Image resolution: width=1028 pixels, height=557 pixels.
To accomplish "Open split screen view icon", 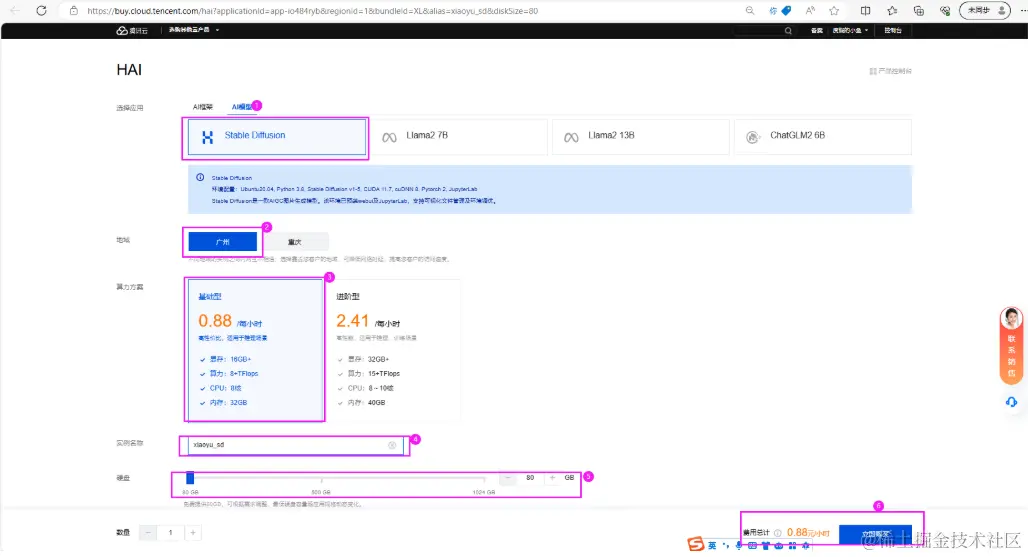I will (865, 10).
